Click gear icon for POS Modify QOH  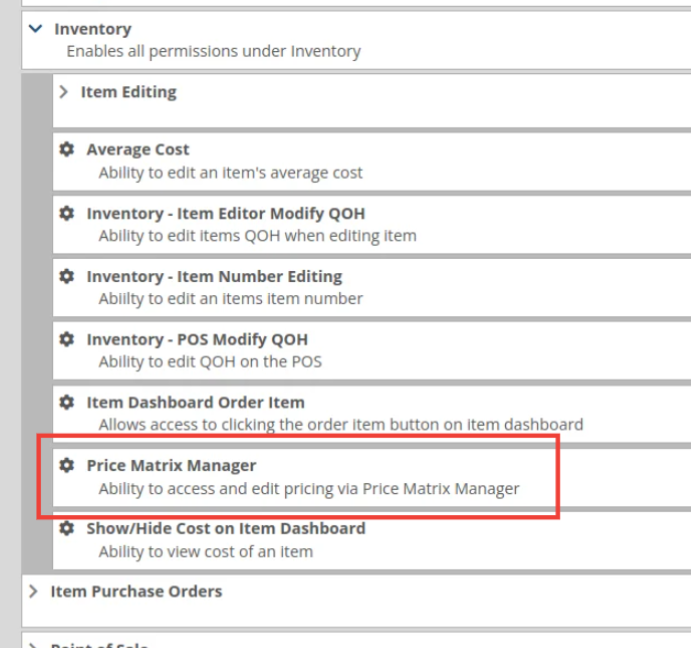point(67,339)
